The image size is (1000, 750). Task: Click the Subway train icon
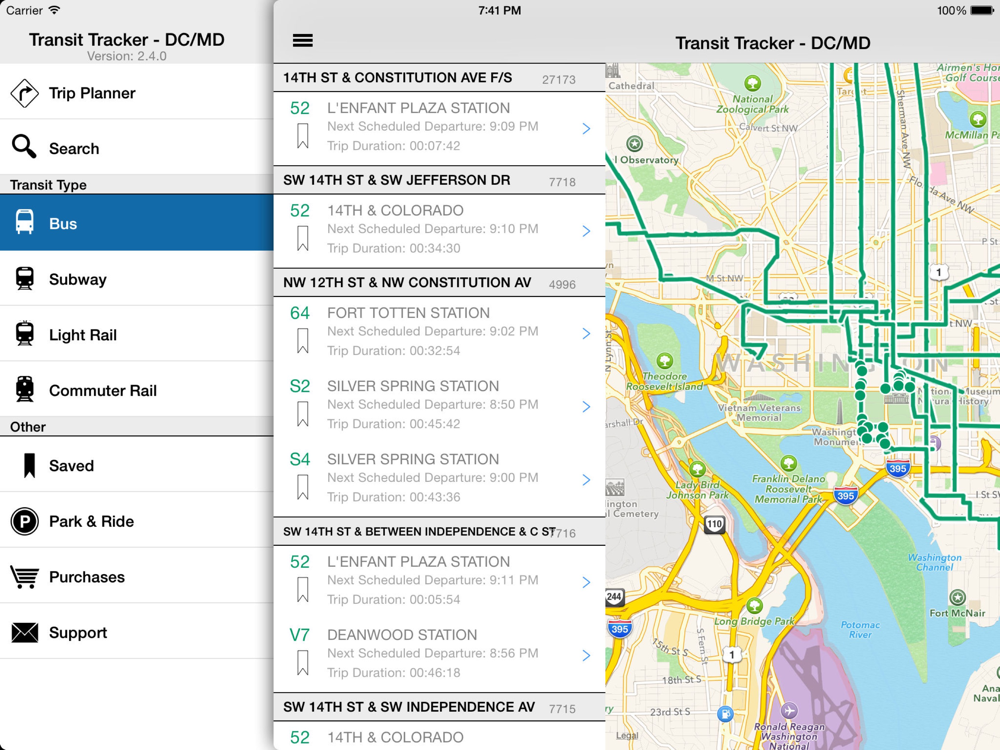pos(25,279)
